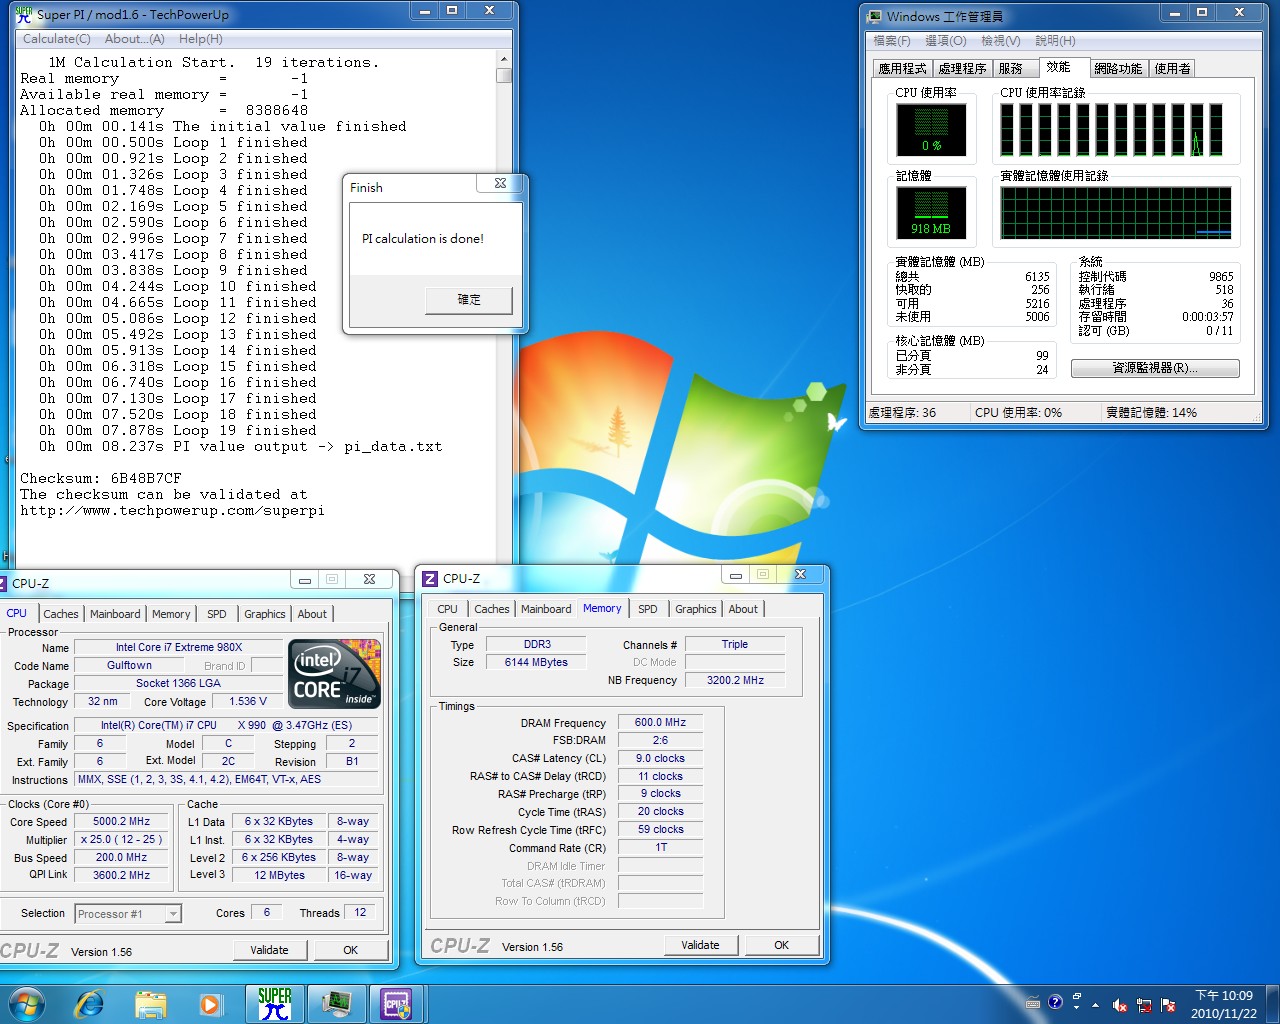1280x1024 pixels.
Task: Click the keyboard input method tray icon
Action: 1033,1003
